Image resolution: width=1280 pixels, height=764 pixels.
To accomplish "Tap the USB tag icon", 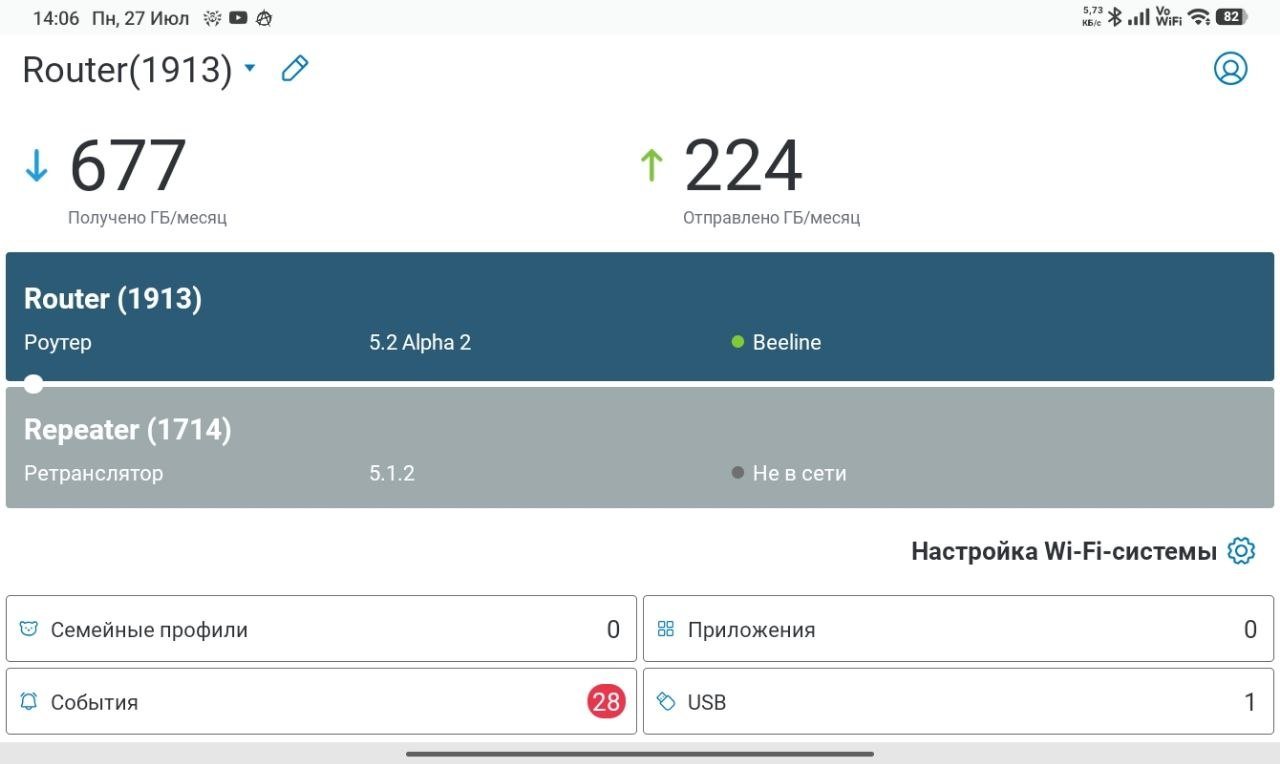I will coord(665,701).
